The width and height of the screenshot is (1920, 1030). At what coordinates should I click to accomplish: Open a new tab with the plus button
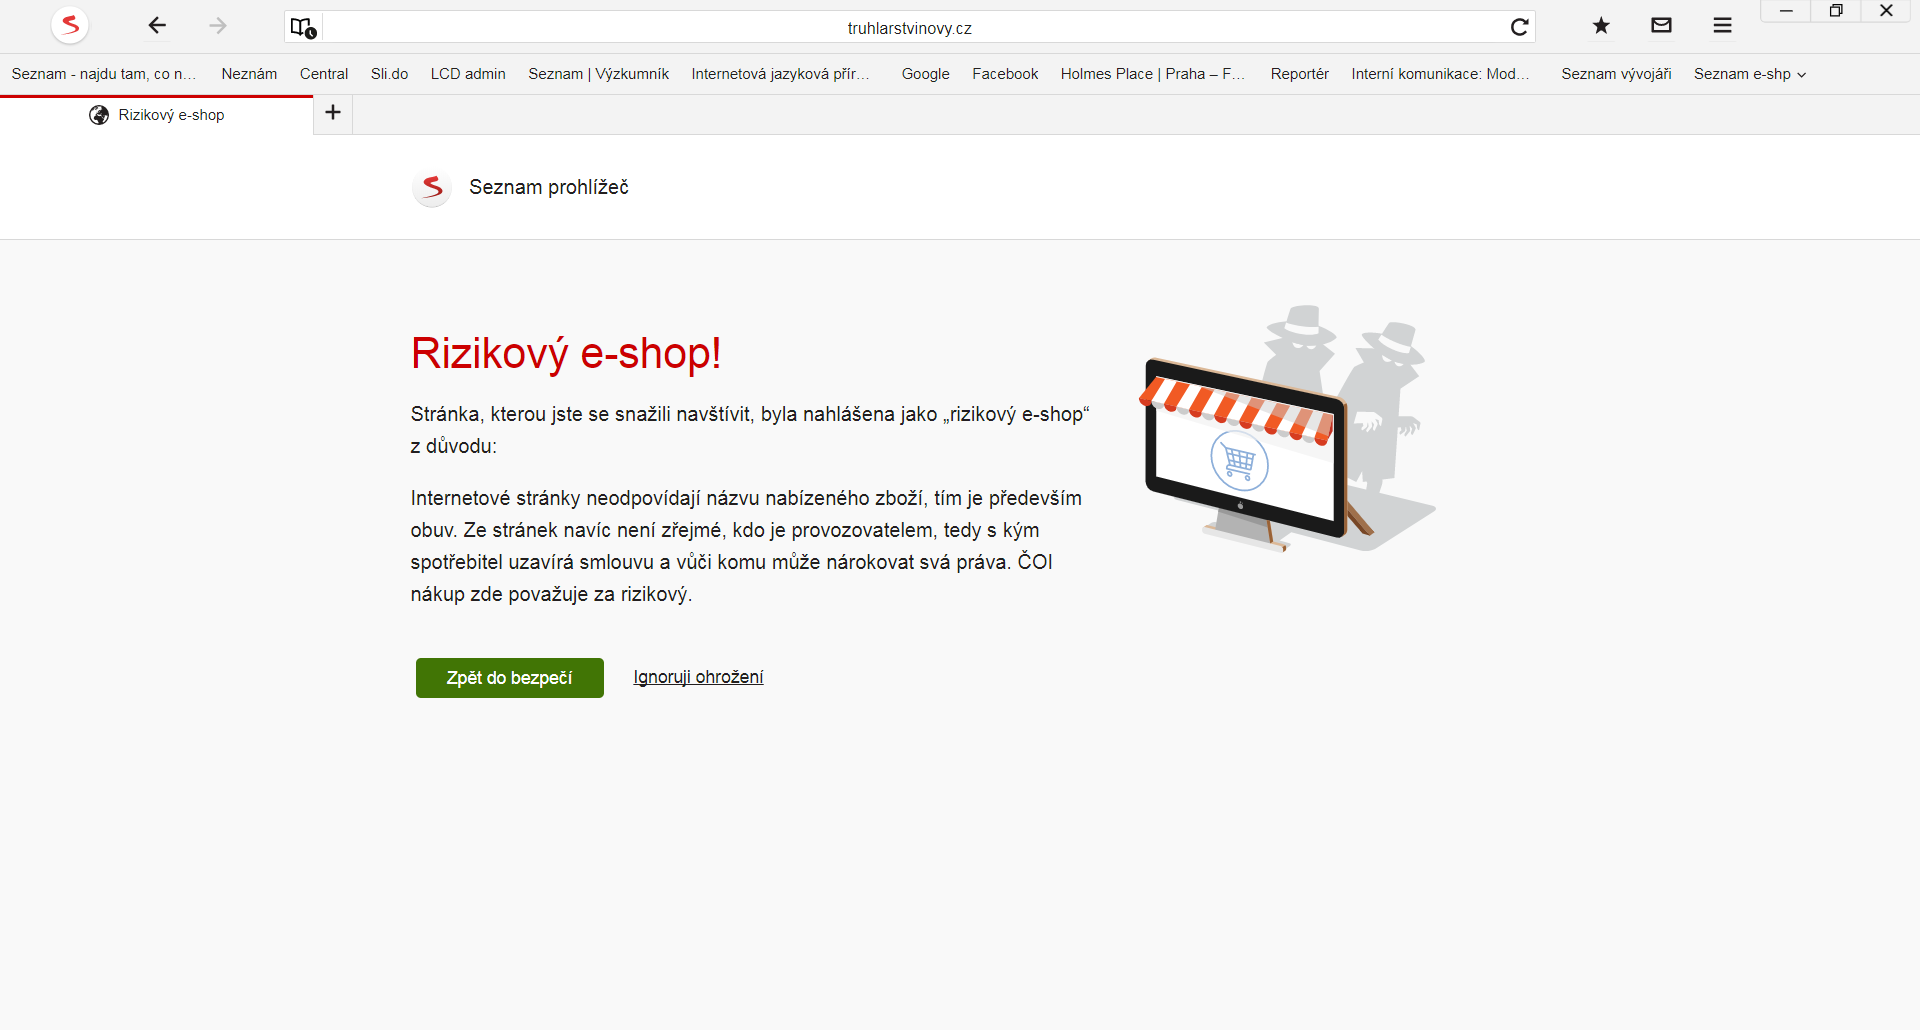pos(333,113)
